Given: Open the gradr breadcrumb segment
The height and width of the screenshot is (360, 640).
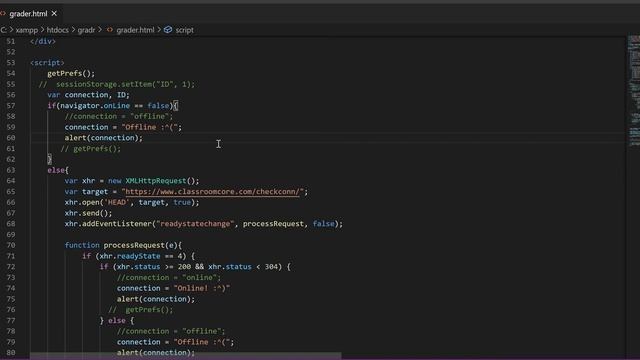Looking at the screenshot, I should coord(86,30).
